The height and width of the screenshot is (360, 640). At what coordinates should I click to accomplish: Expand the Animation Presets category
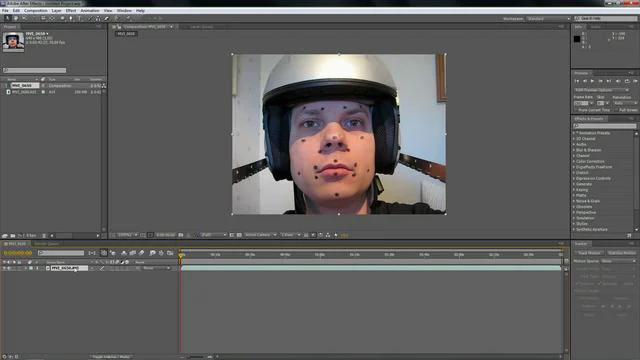click(574, 133)
